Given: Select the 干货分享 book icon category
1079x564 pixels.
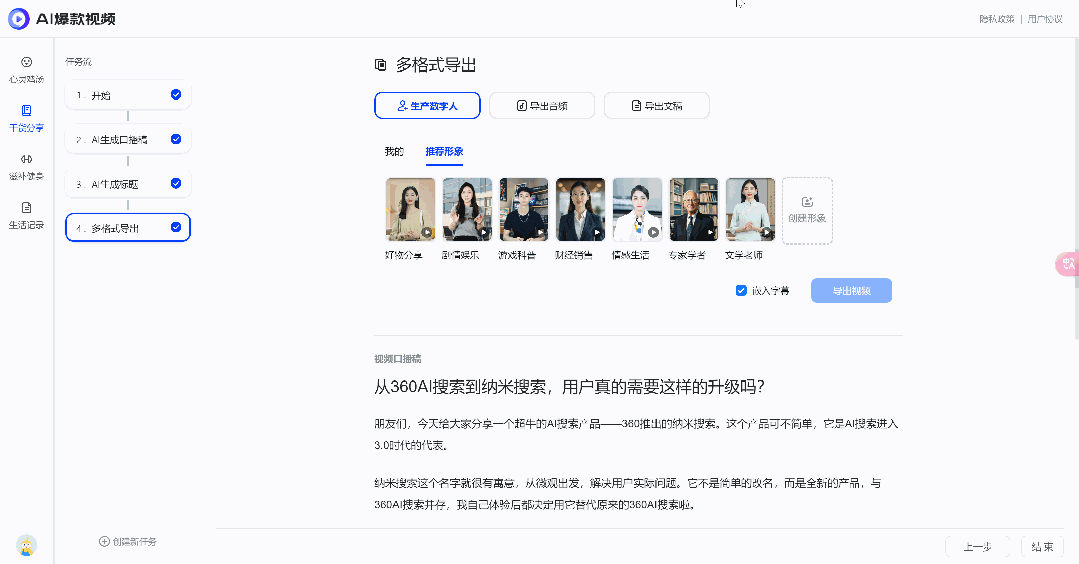Looking at the screenshot, I should (26, 118).
